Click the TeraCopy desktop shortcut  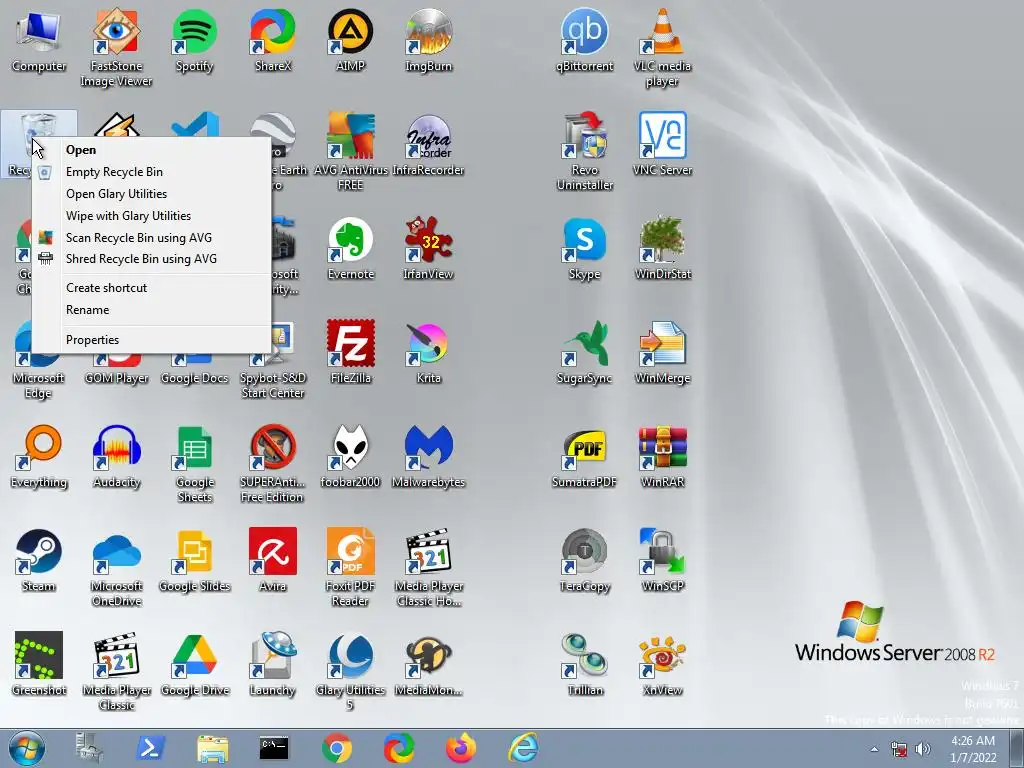coord(584,561)
